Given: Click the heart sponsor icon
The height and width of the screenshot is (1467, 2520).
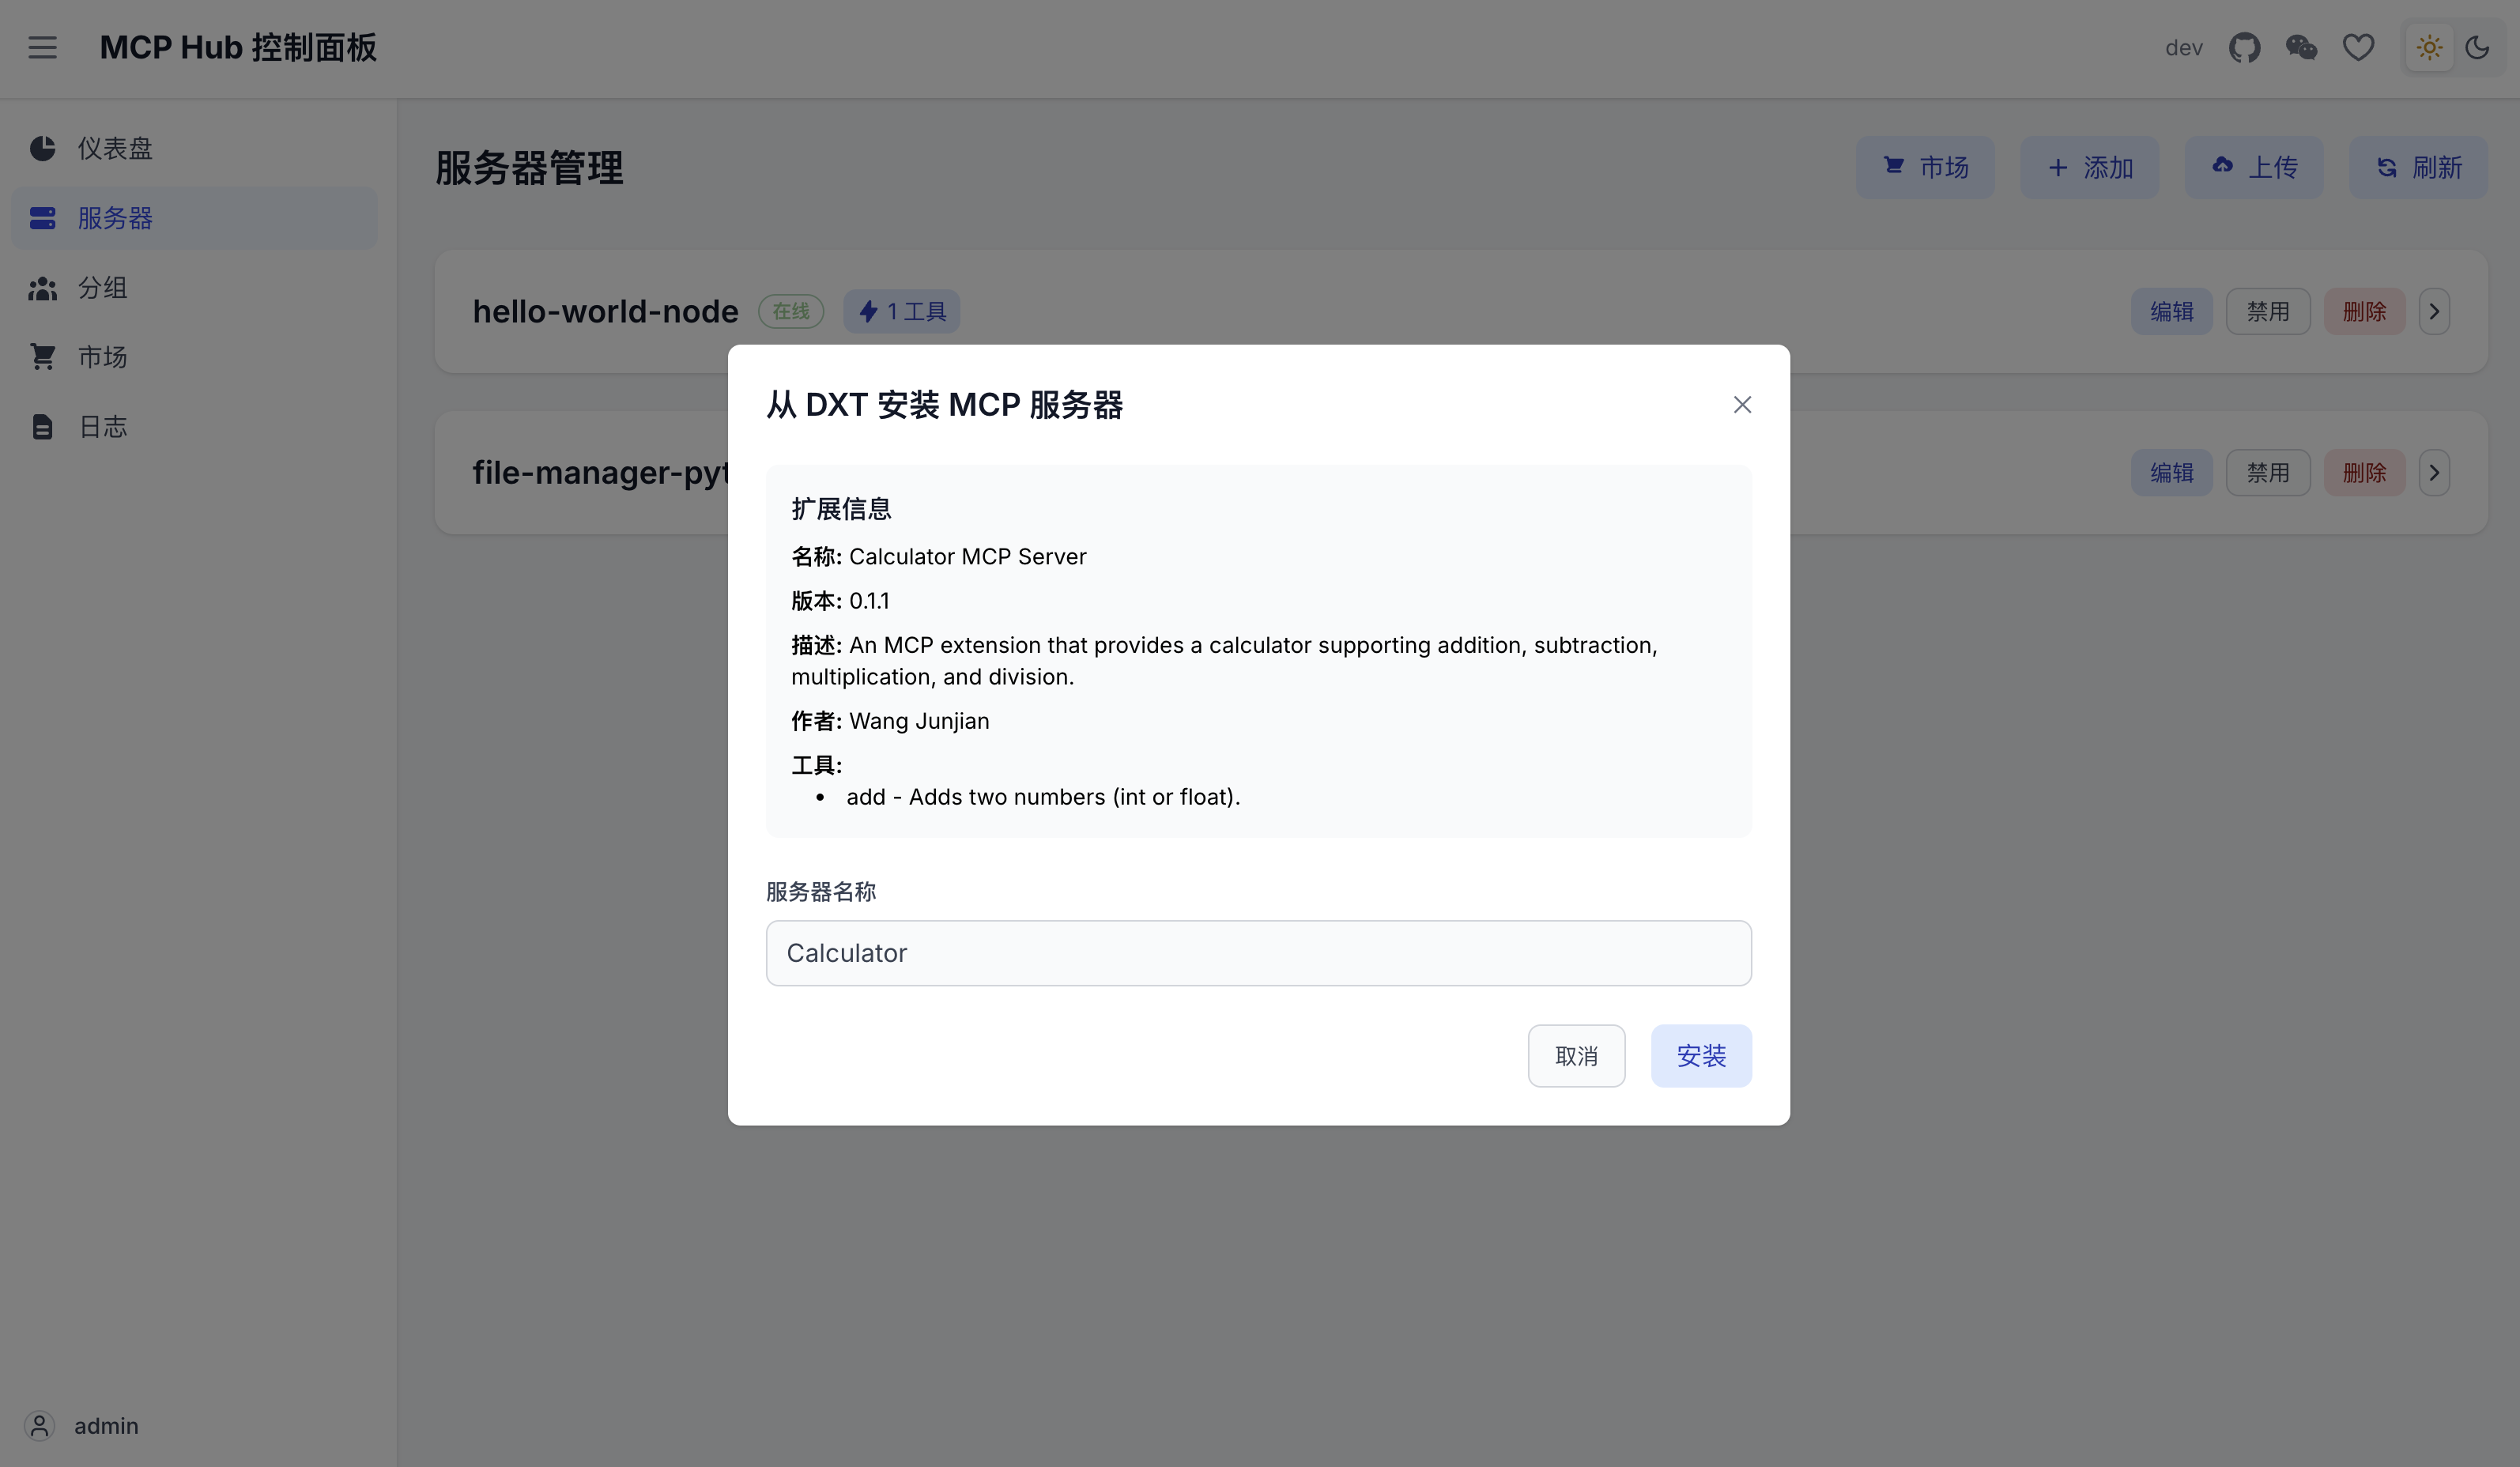Looking at the screenshot, I should [x=2358, y=47].
